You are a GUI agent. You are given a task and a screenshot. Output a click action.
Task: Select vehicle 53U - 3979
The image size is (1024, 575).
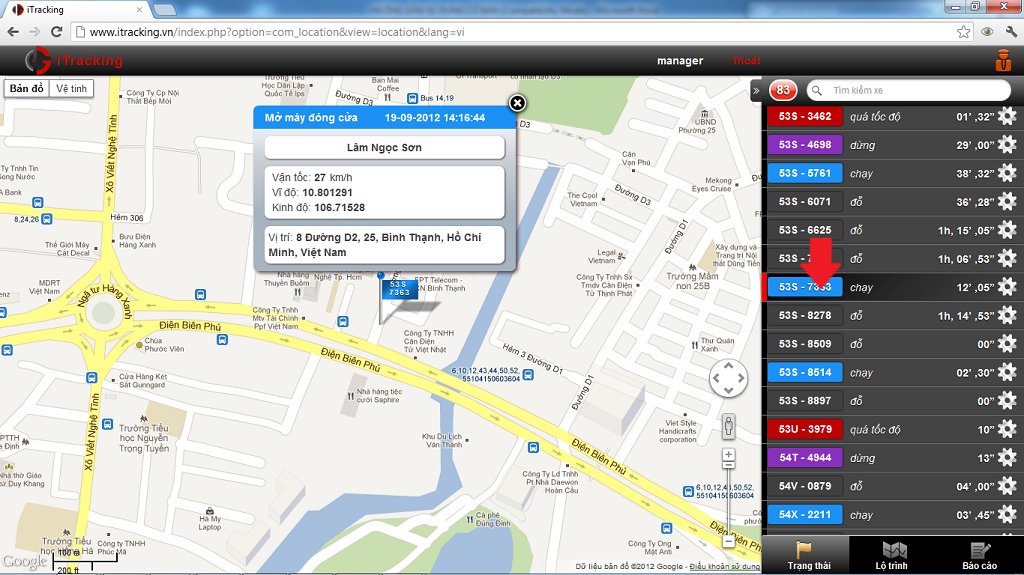tap(805, 429)
